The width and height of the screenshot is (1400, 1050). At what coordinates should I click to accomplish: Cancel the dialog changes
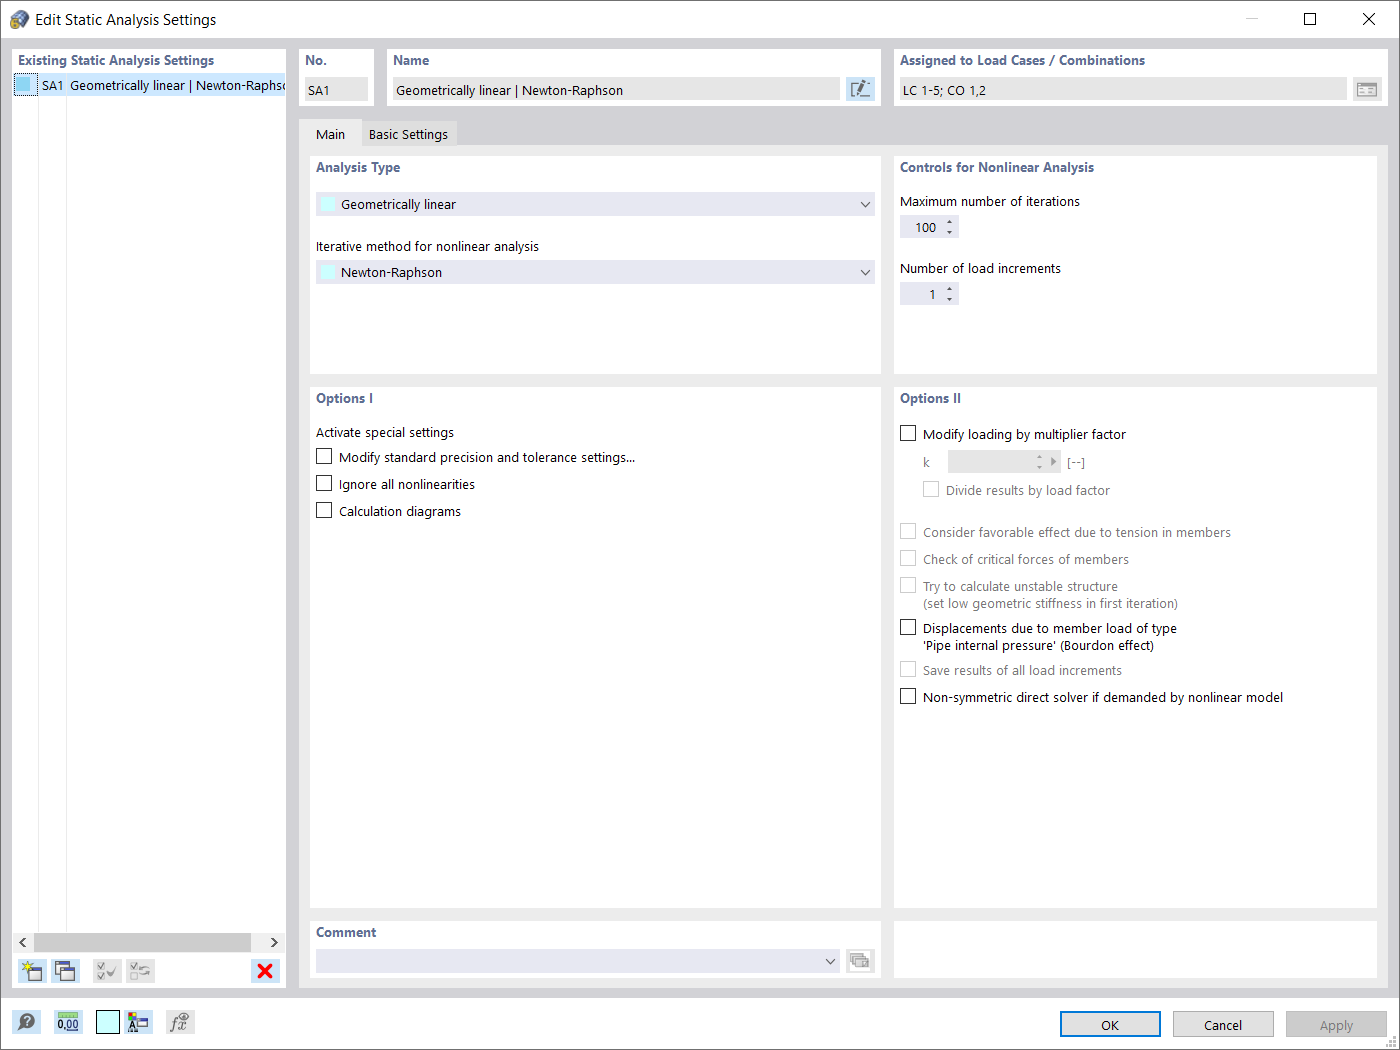(1223, 1024)
